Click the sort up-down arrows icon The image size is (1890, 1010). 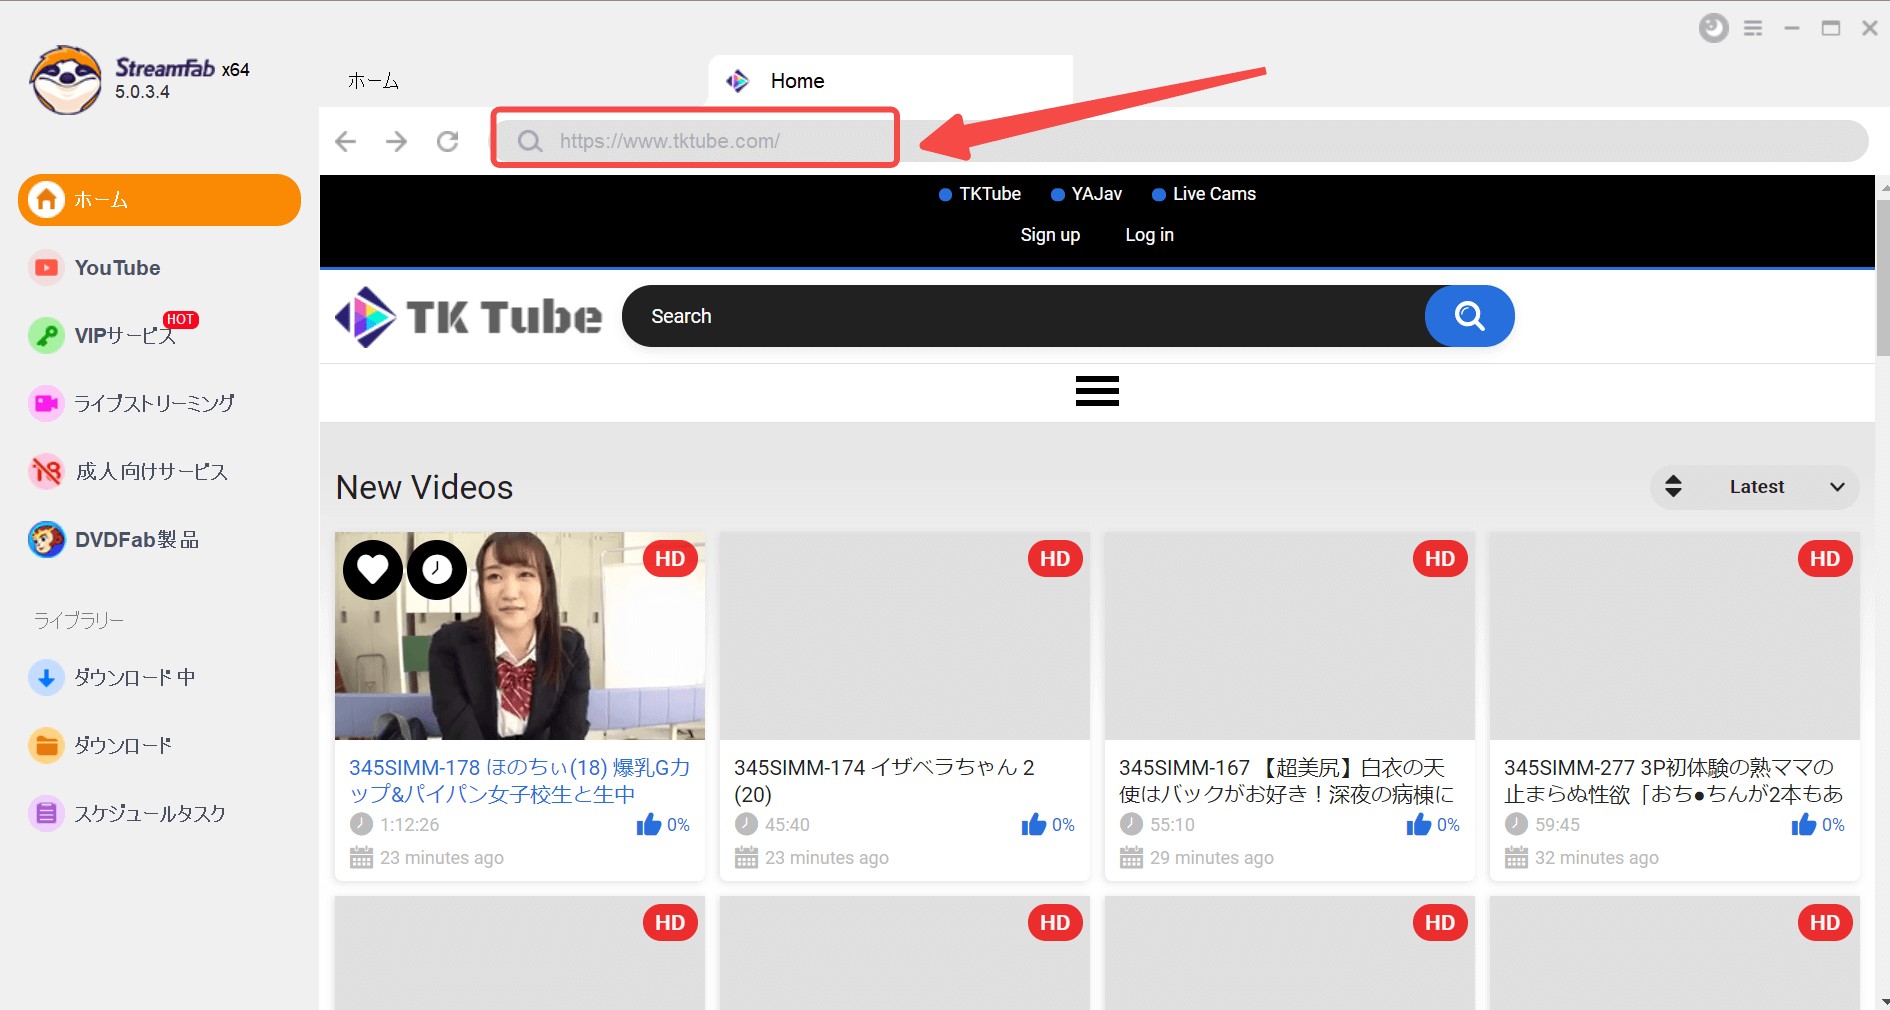1673,487
